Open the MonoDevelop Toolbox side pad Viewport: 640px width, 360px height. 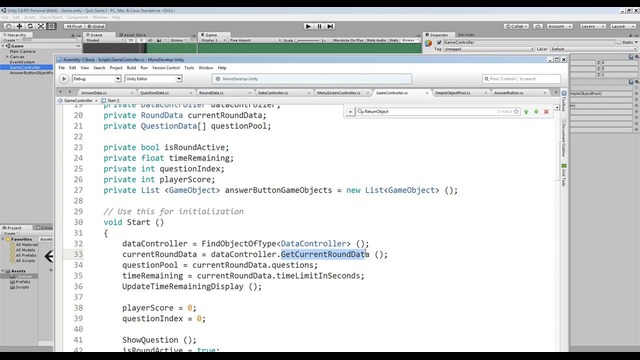point(564,100)
